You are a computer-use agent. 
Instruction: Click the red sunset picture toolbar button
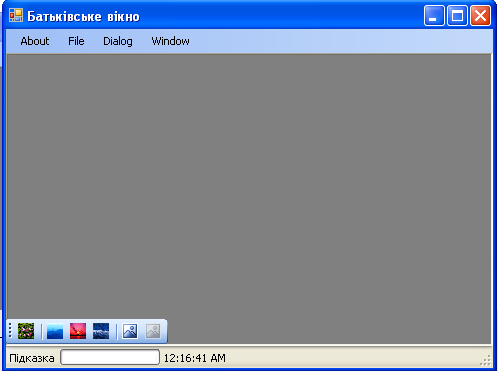(x=78, y=331)
